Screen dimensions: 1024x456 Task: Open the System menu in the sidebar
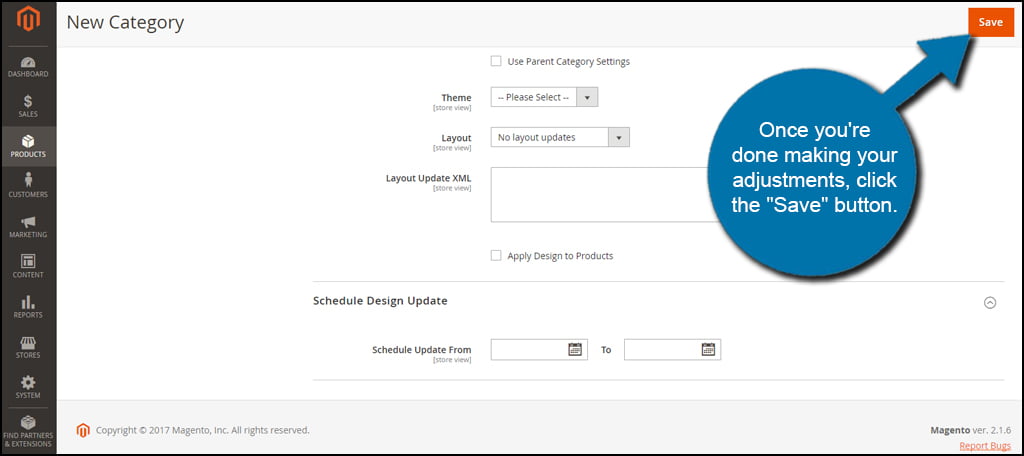28,386
